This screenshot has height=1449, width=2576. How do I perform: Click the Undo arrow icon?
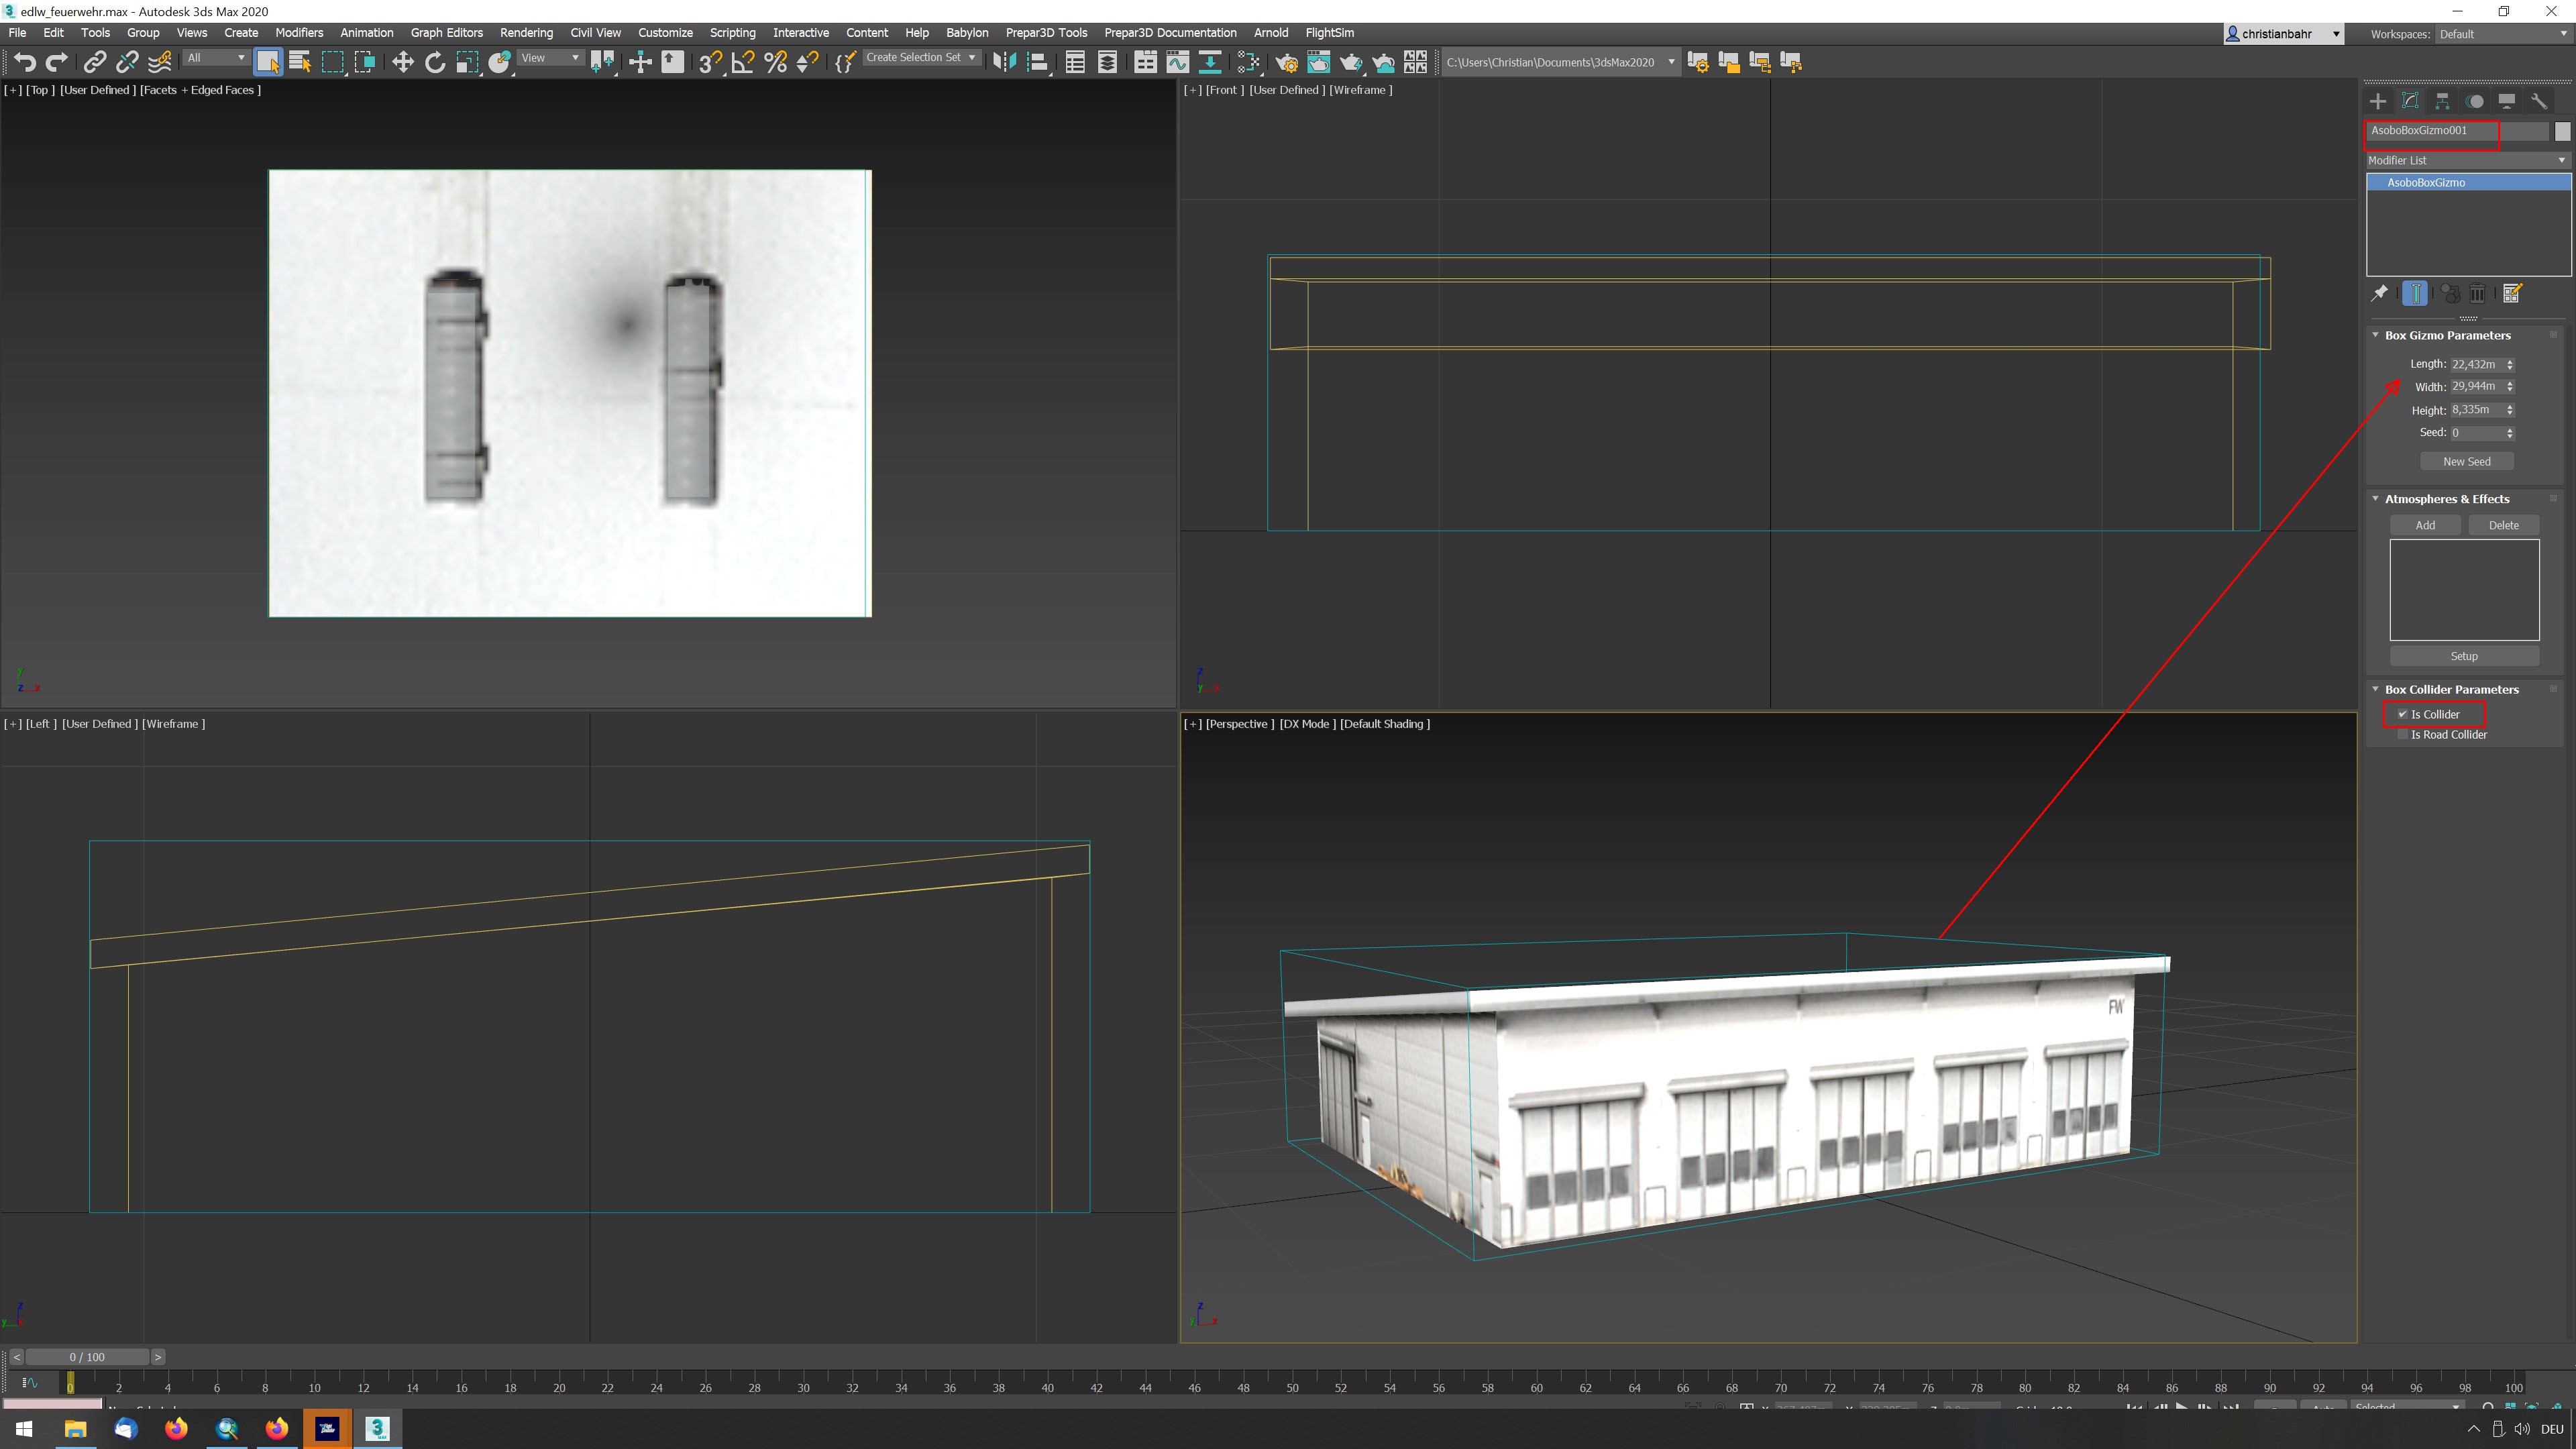pos(25,62)
